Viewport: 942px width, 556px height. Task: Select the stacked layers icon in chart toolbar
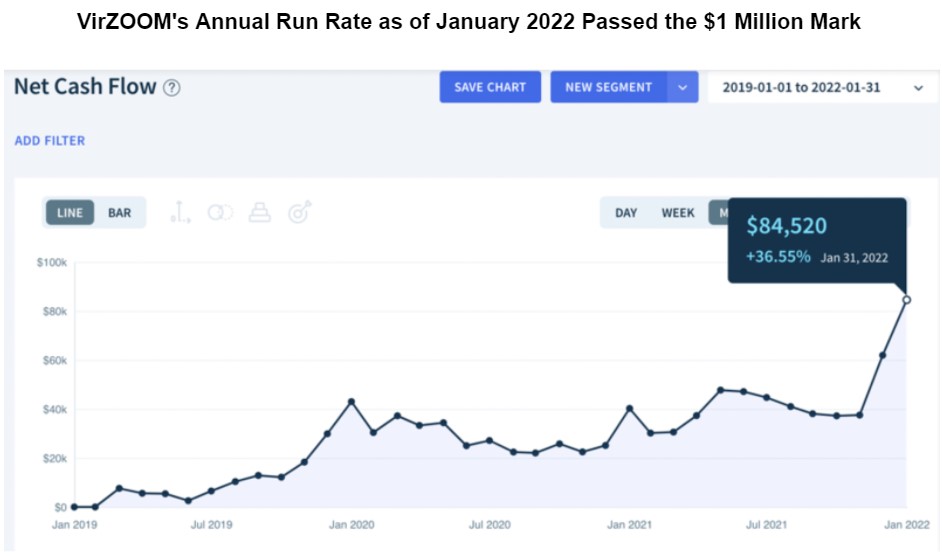[x=260, y=212]
